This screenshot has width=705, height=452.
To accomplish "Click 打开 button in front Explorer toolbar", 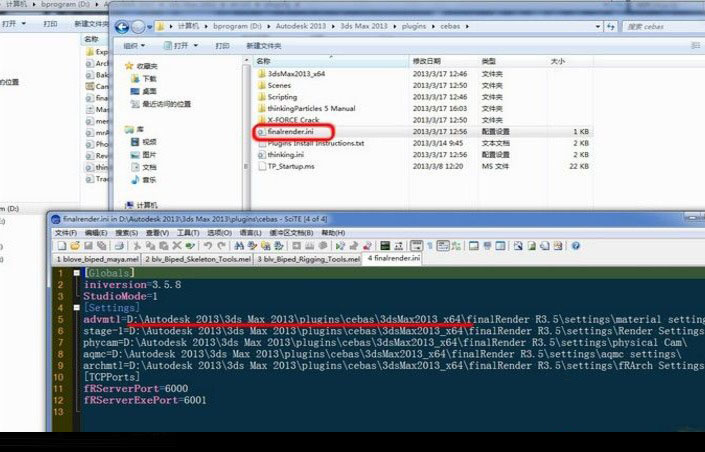I will pyautogui.click(x=176, y=46).
